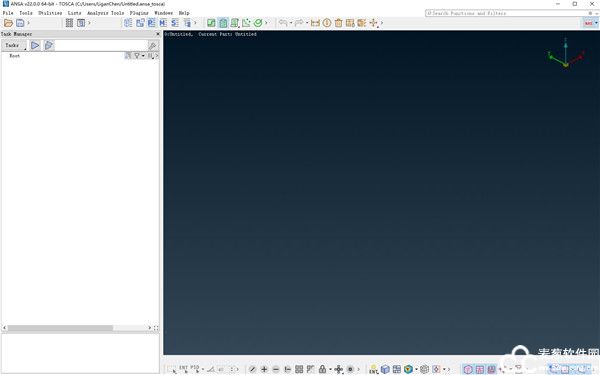Image resolution: width=600 pixels, height=375 pixels.
Task: Click the run task play button
Action: [x=35, y=46]
